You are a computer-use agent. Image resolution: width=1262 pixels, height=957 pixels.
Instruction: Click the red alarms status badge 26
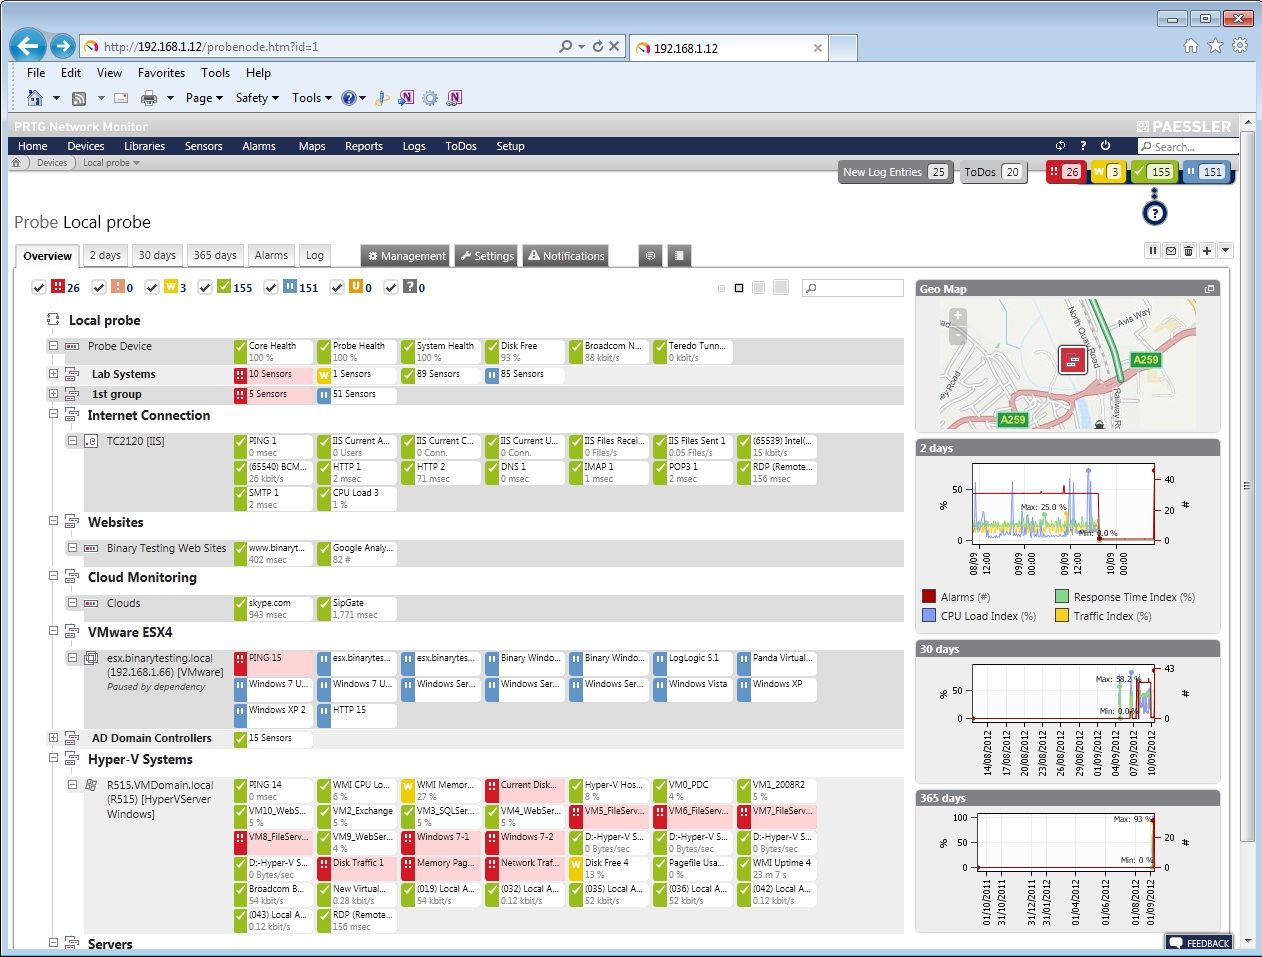click(x=1065, y=172)
